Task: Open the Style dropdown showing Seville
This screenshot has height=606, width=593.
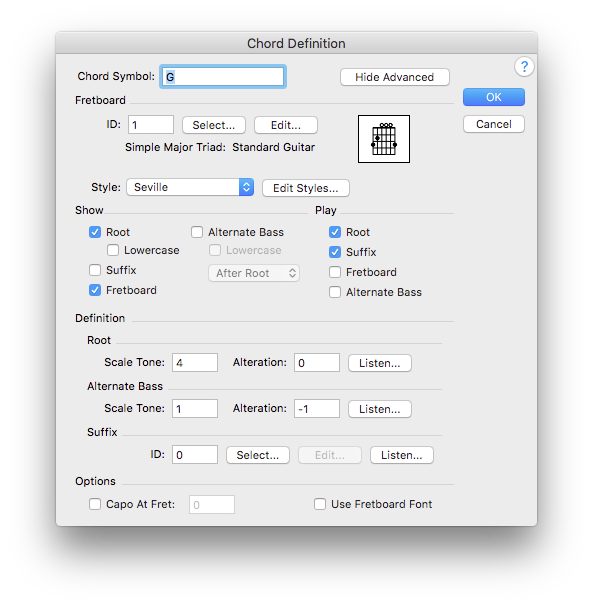Action: click(x=190, y=187)
